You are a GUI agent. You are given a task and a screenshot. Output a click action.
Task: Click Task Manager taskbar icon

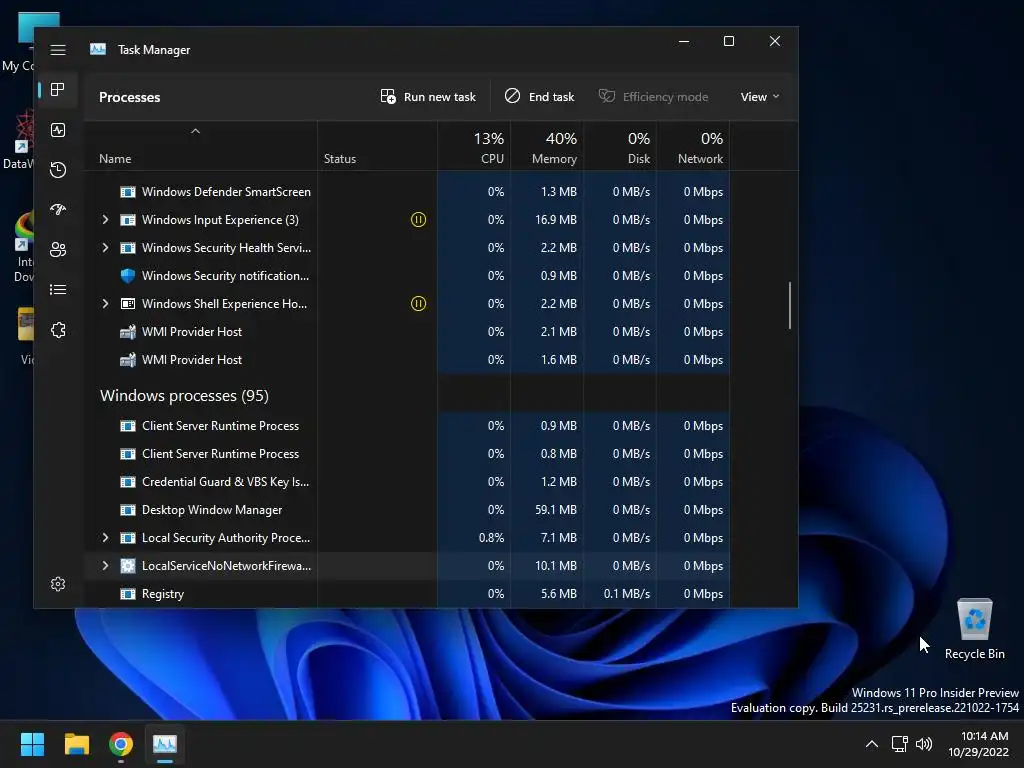click(165, 744)
